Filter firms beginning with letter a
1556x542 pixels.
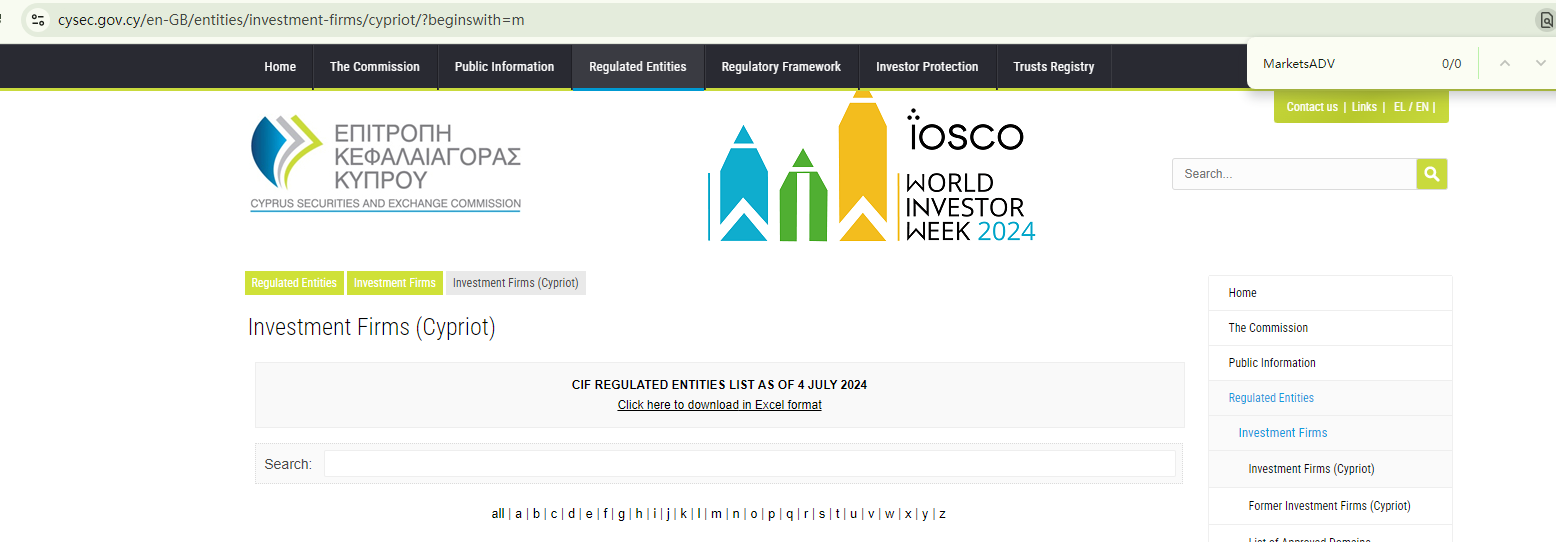pos(518,514)
